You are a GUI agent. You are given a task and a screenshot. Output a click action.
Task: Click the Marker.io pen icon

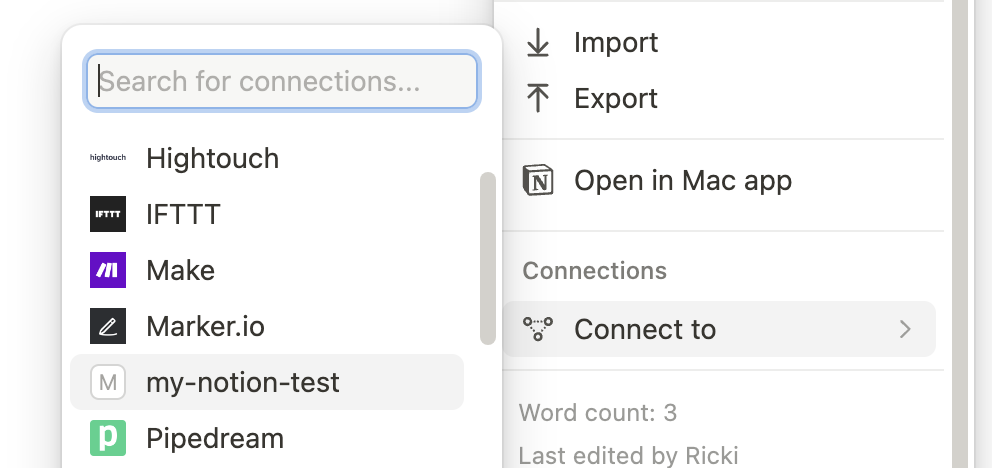108,326
